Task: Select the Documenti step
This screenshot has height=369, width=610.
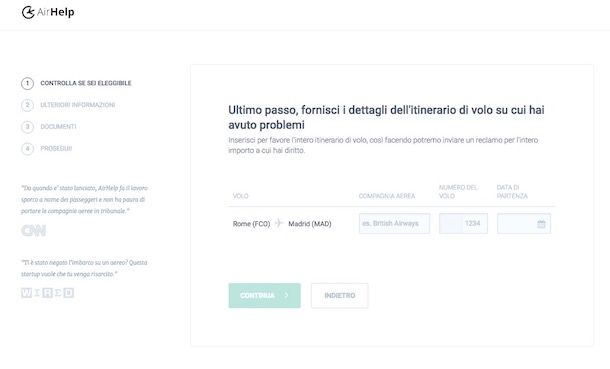Action: [x=58, y=127]
